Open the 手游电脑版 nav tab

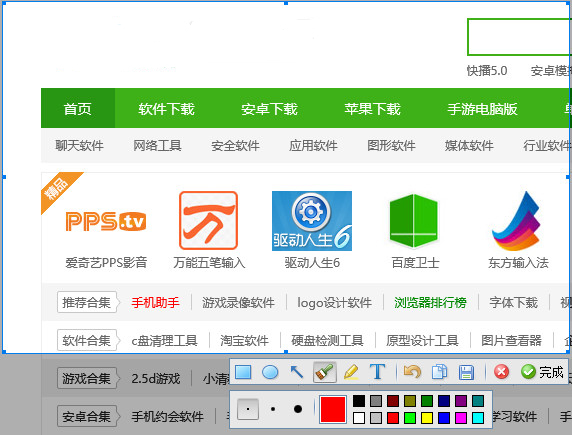(483, 109)
